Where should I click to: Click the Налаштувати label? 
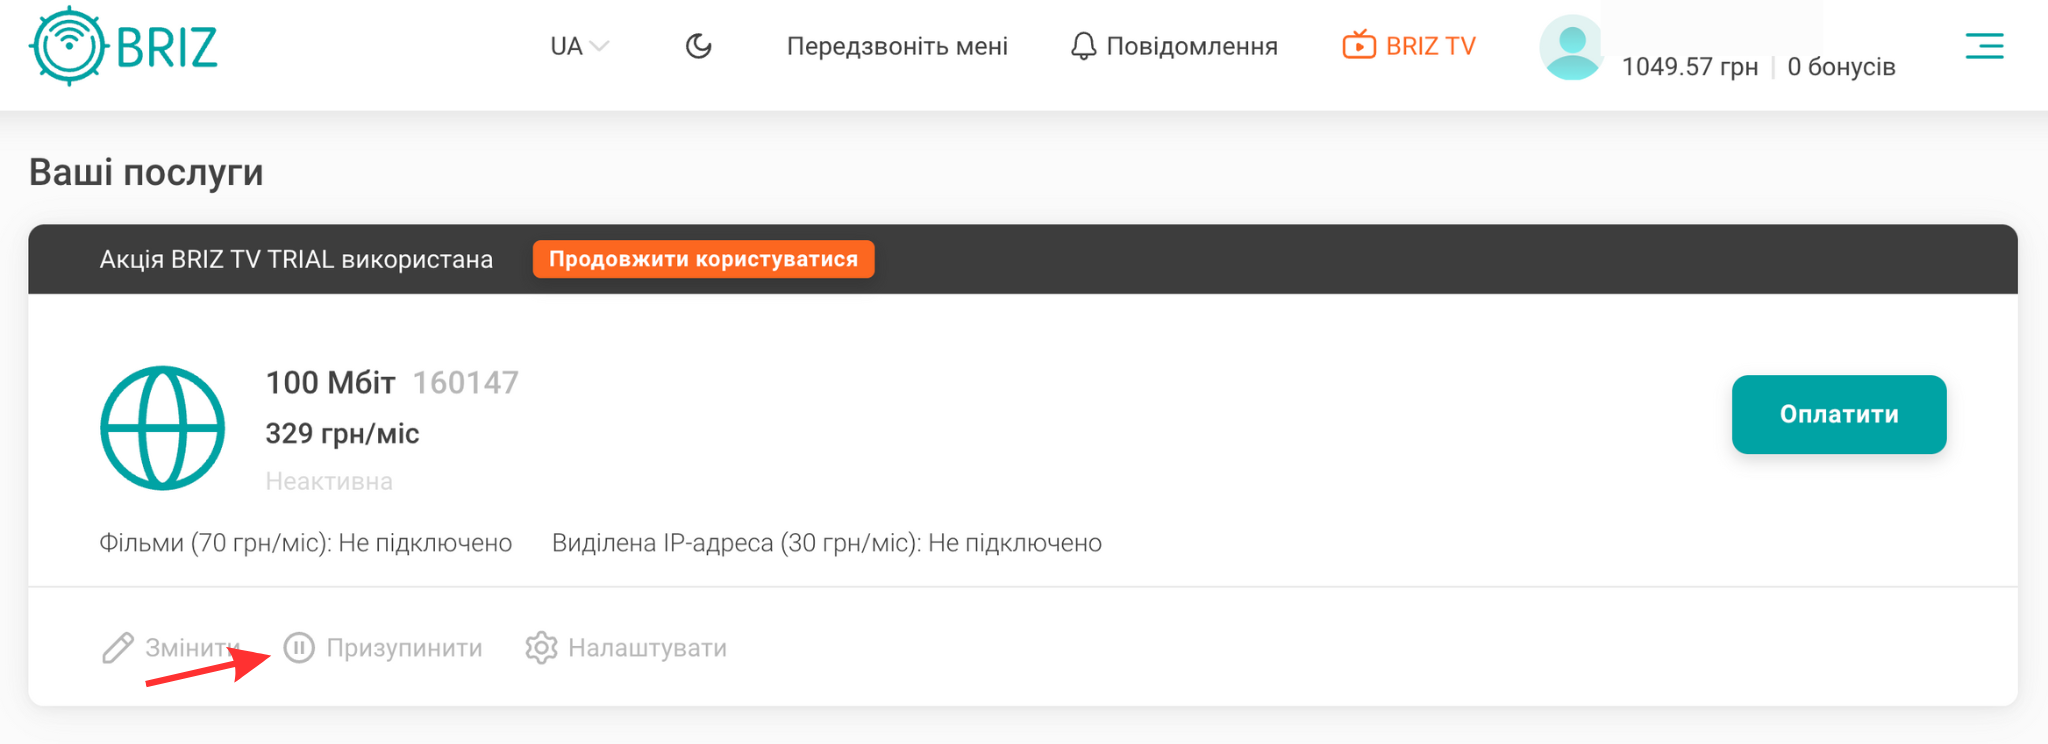point(647,648)
